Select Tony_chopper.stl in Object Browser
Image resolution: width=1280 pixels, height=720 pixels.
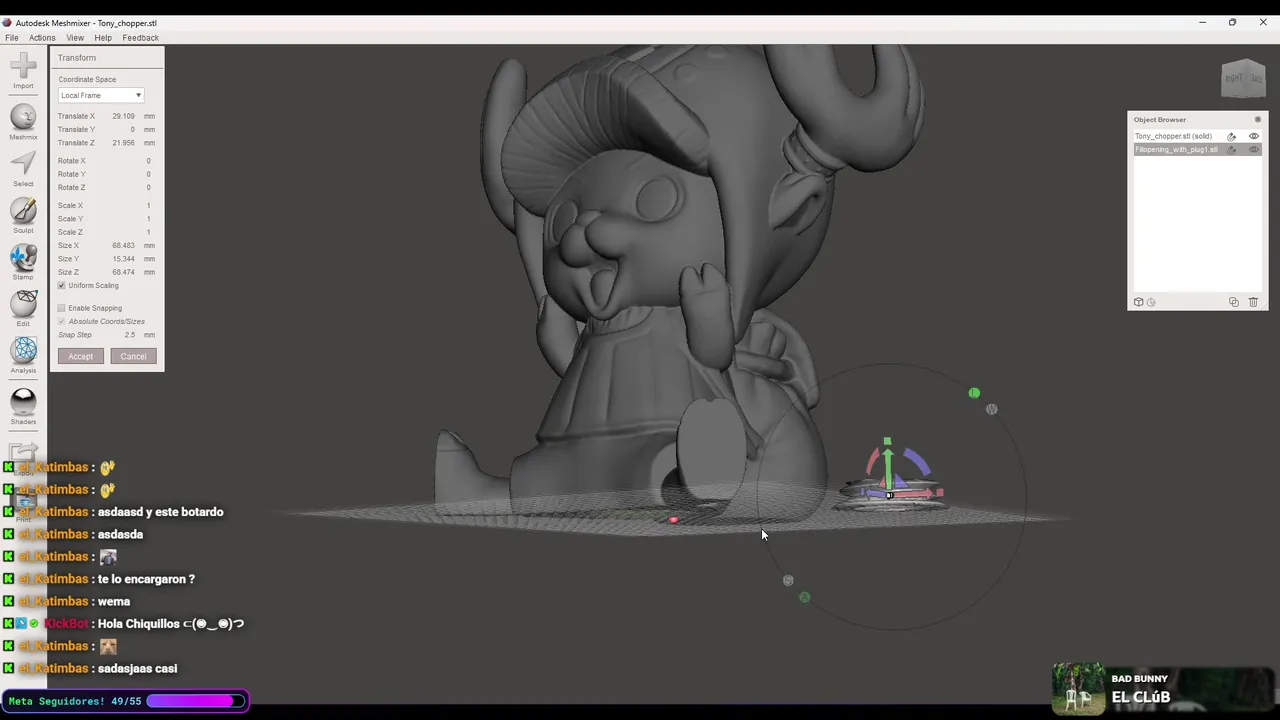click(1174, 136)
